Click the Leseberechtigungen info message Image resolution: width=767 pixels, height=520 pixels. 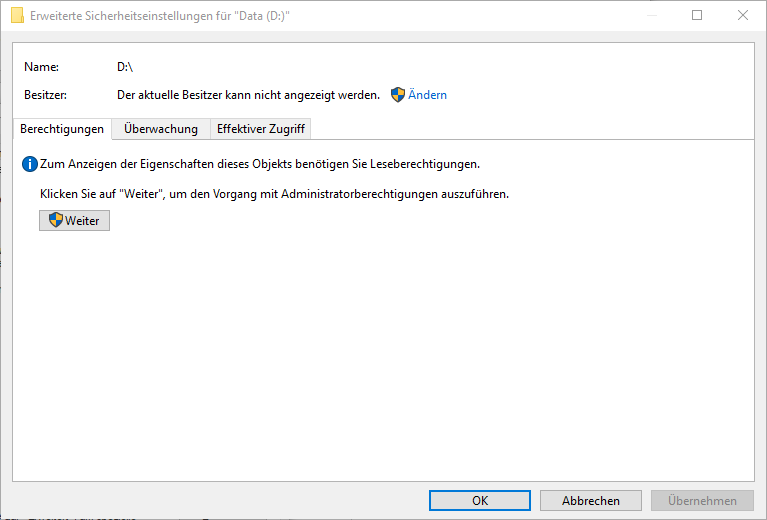(x=260, y=164)
